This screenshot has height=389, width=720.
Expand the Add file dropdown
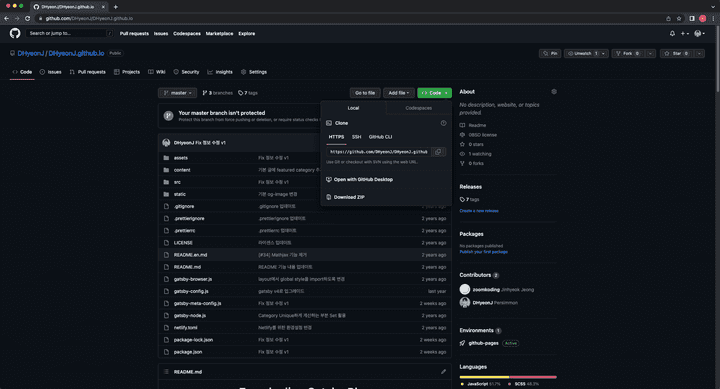399,93
